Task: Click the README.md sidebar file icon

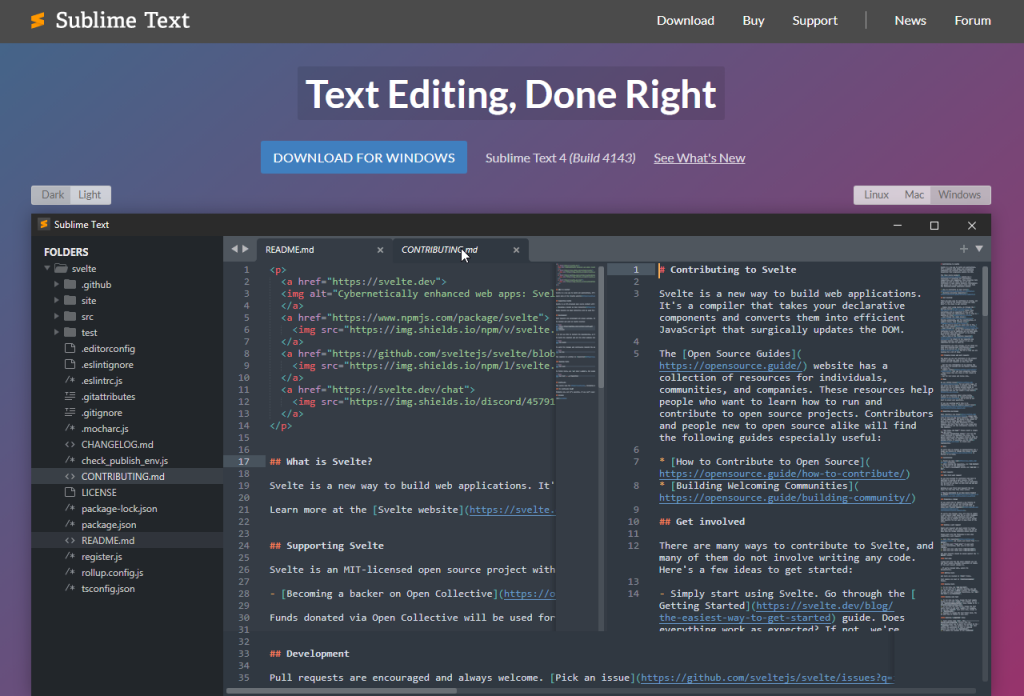Action: click(70, 540)
